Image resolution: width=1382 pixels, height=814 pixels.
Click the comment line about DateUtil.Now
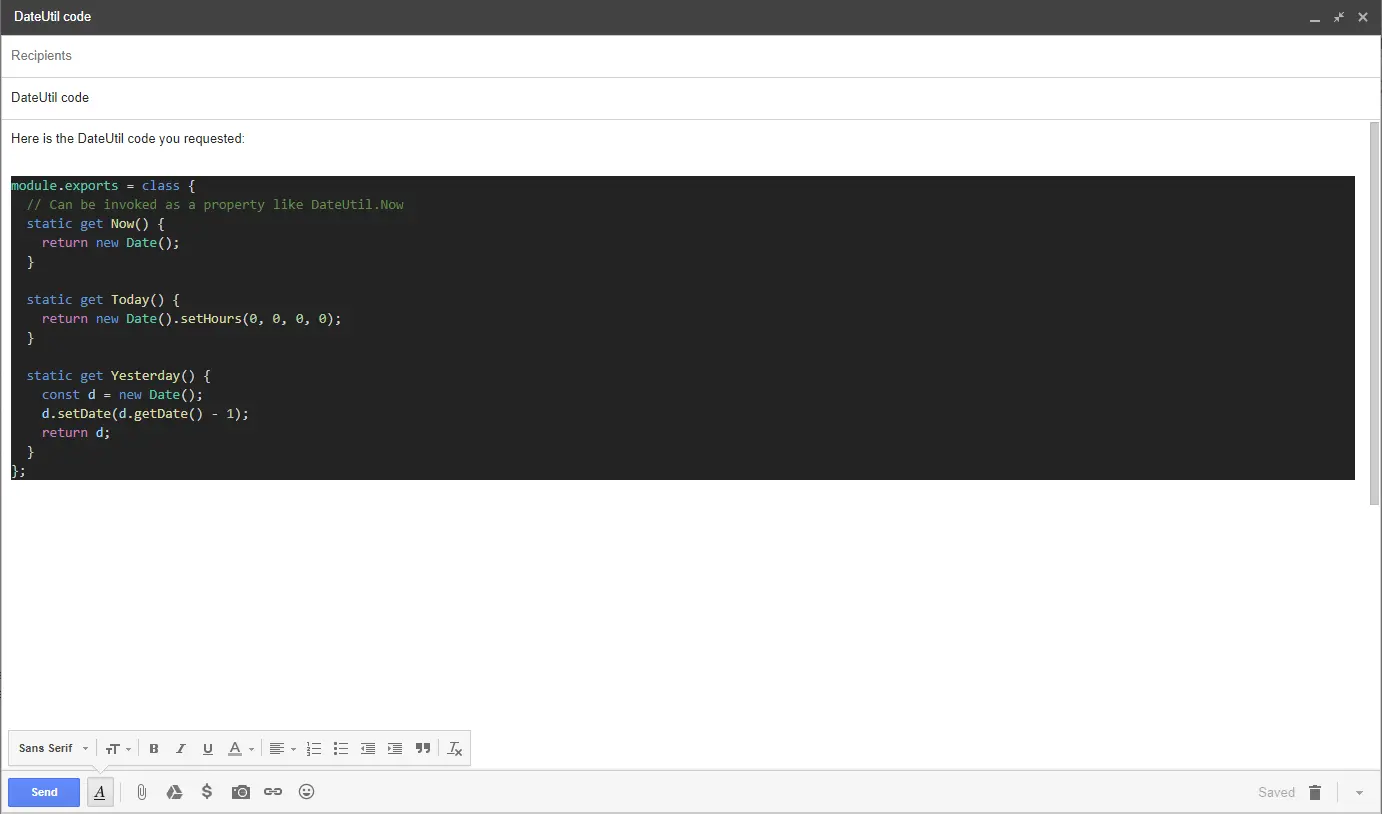[x=215, y=205]
